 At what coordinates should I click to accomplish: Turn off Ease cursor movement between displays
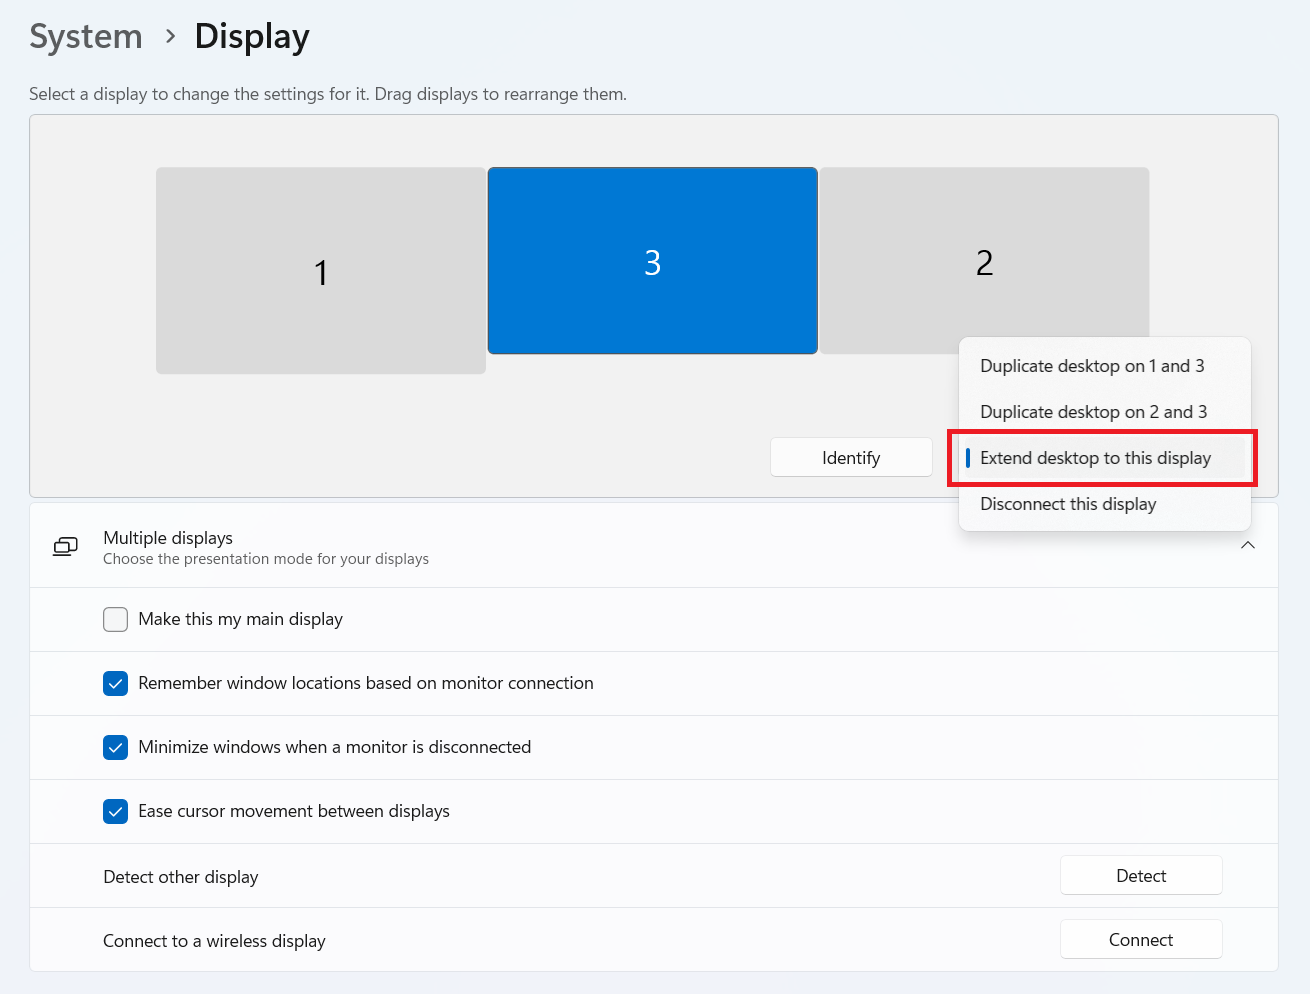pyautogui.click(x=116, y=811)
